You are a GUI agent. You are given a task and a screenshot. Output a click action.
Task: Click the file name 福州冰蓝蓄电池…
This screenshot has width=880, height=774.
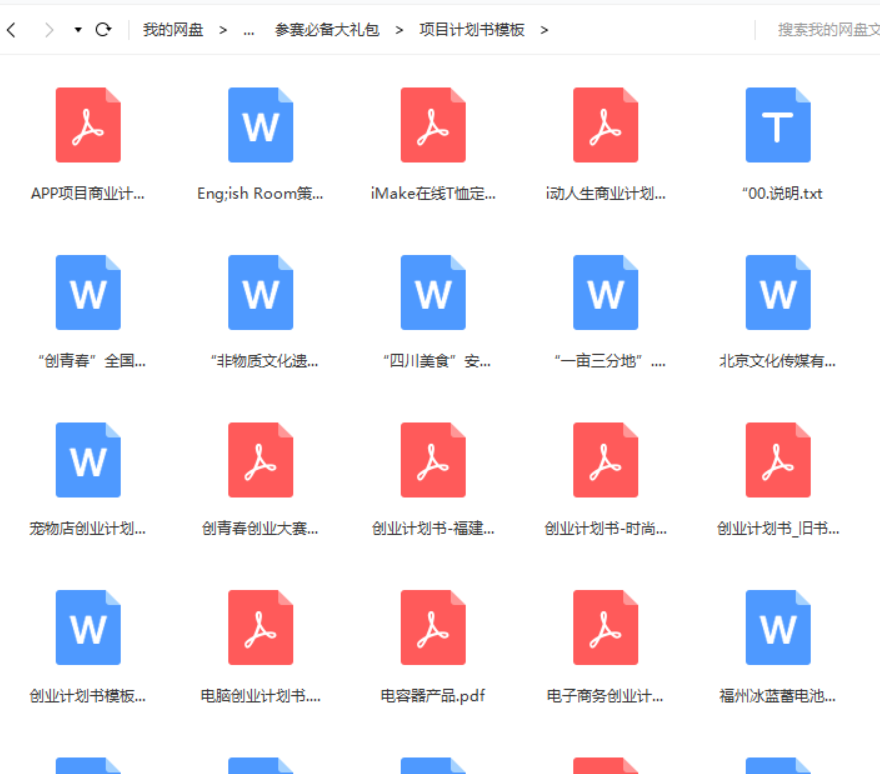coord(778,696)
